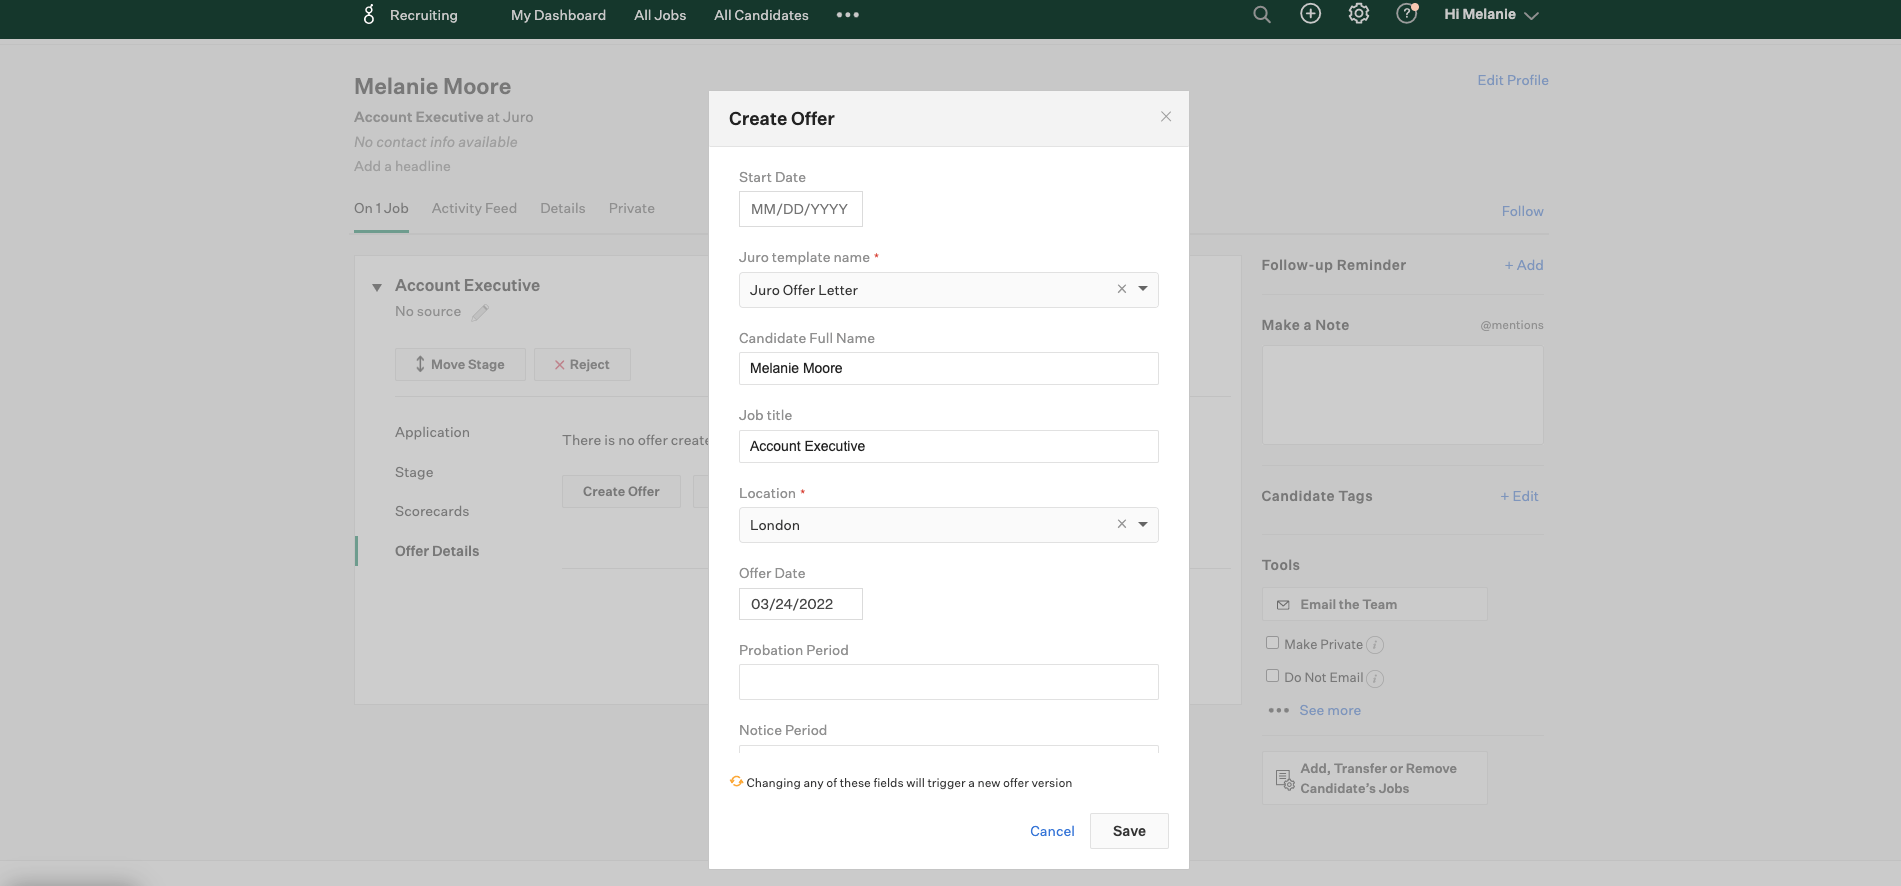Screen dimensions: 1901x886
Task: Close the Create Offer dialog
Action: pyautogui.click(x=1166, y=117)
